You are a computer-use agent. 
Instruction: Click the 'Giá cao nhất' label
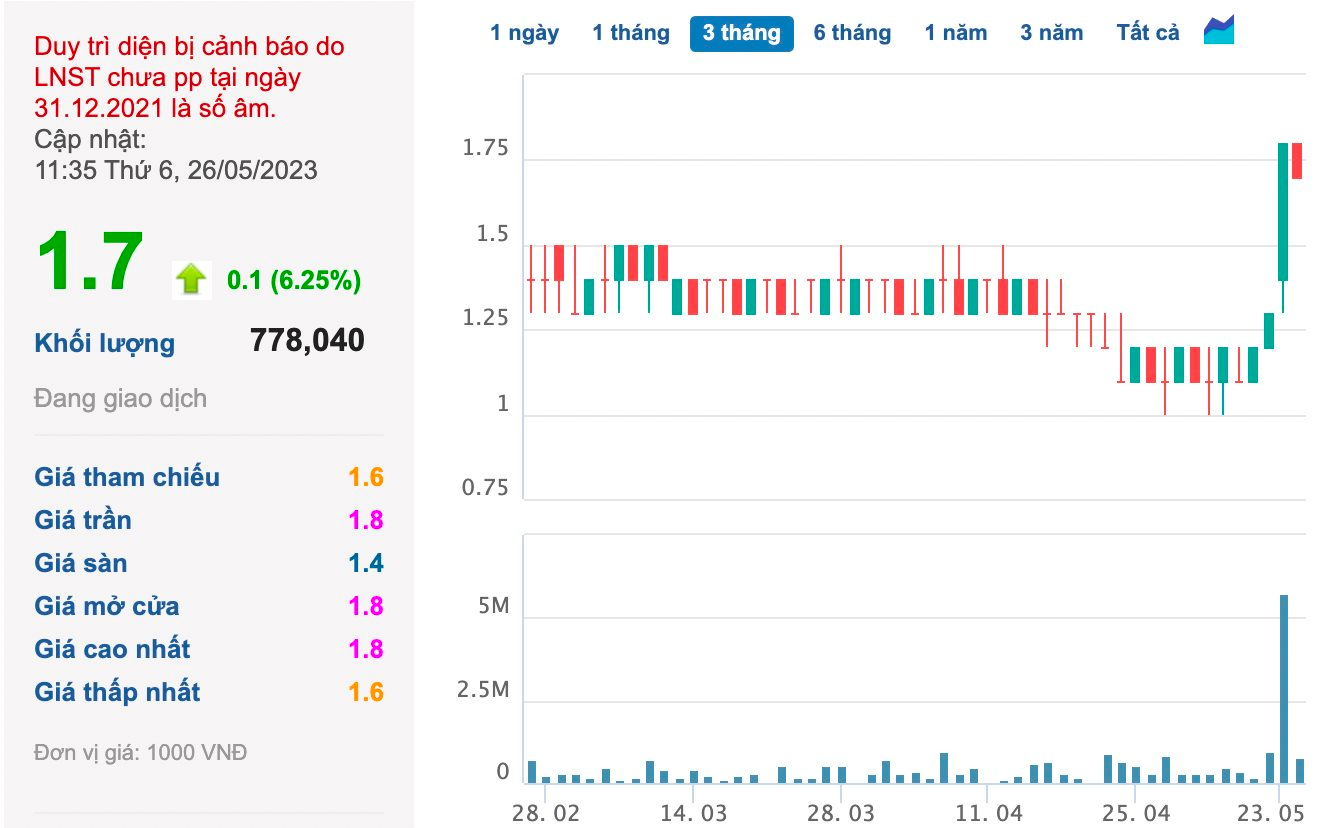tap(112, 649)
